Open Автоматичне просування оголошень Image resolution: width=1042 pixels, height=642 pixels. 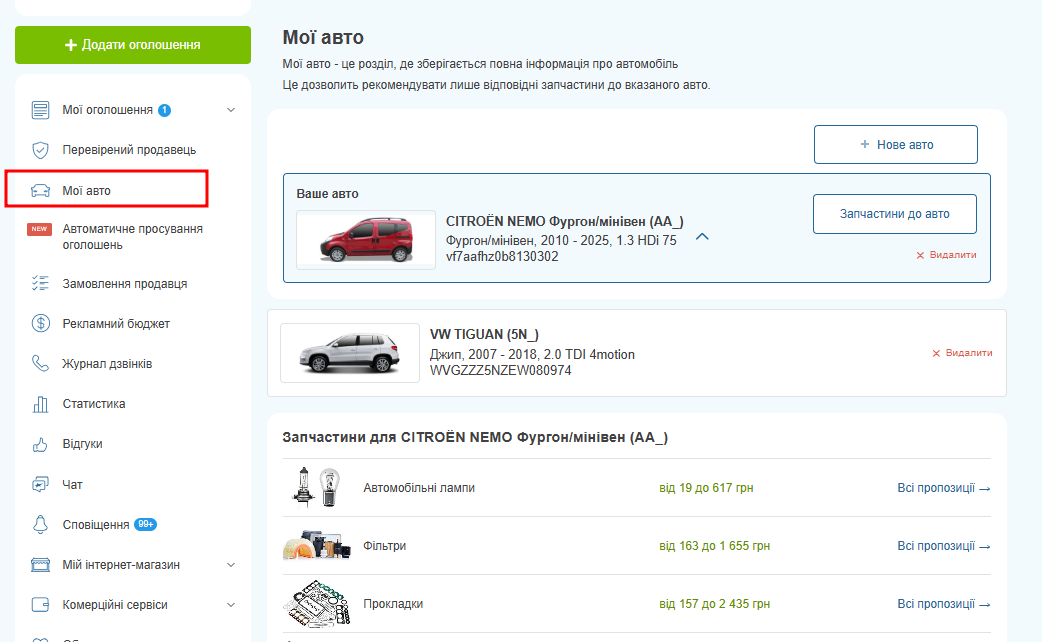tap(132, 237)
